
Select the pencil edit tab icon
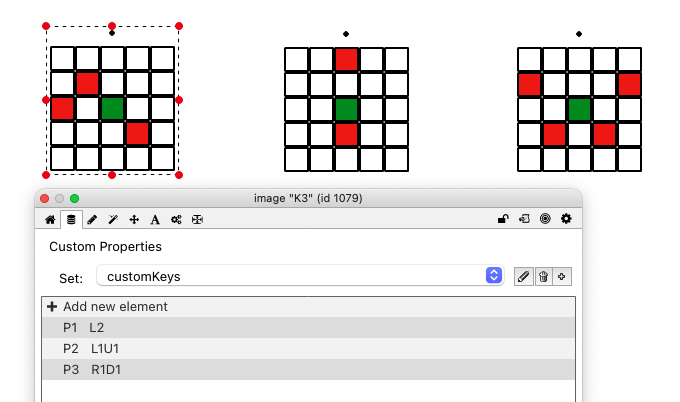92,218
